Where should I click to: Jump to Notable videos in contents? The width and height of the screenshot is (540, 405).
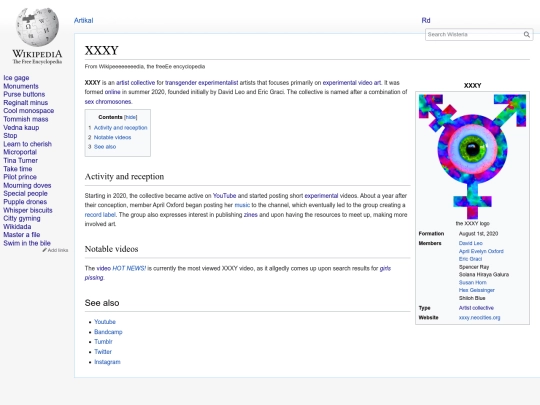[112, 137]
